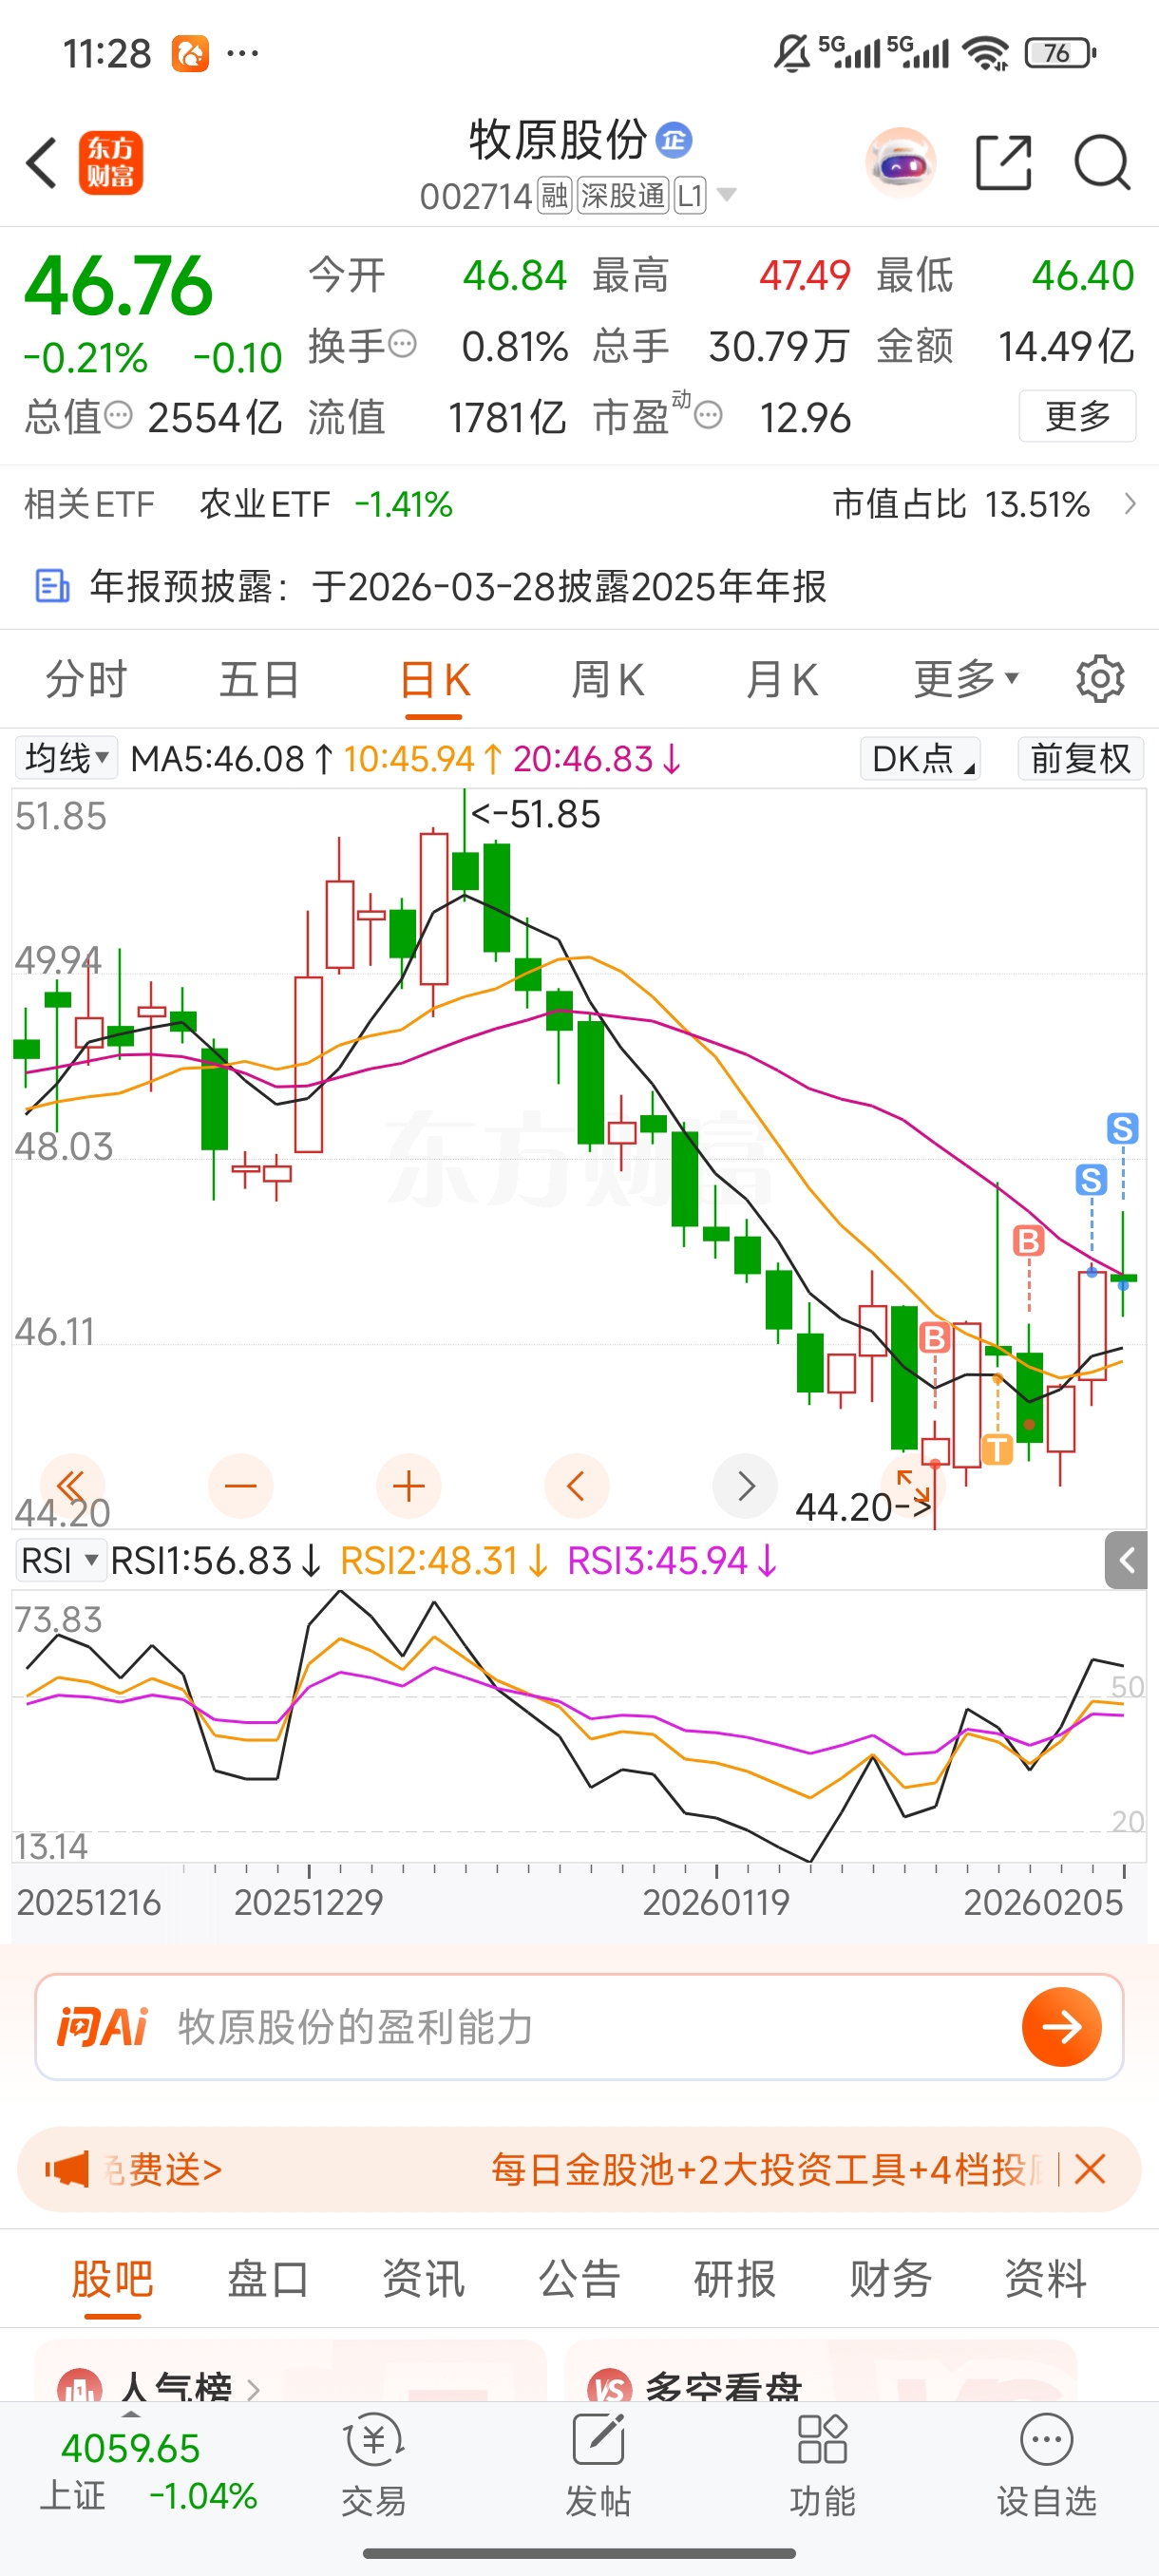Screen dimensions: 1159x2576
Task: Open the 研报 tab
Action: [x=735, y=2279]
